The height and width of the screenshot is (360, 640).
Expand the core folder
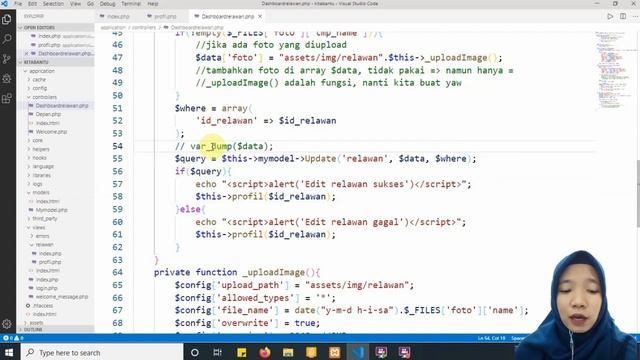tap(38, 140)
